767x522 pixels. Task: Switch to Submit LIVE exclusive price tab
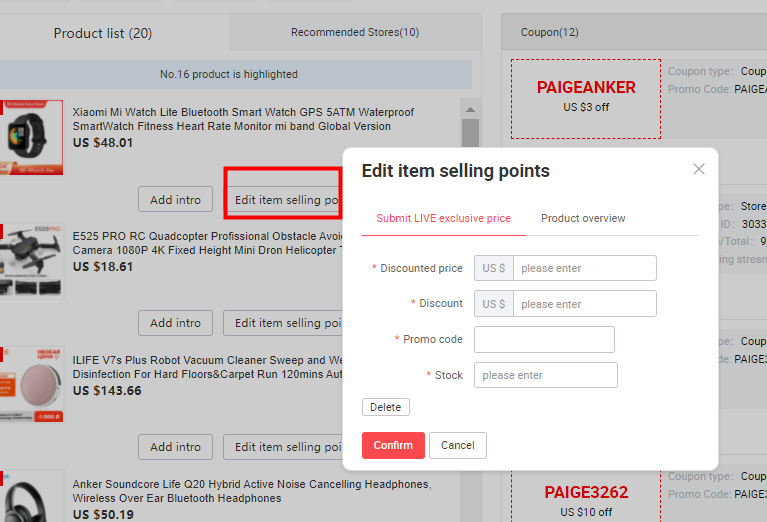(x=443, y=218)
